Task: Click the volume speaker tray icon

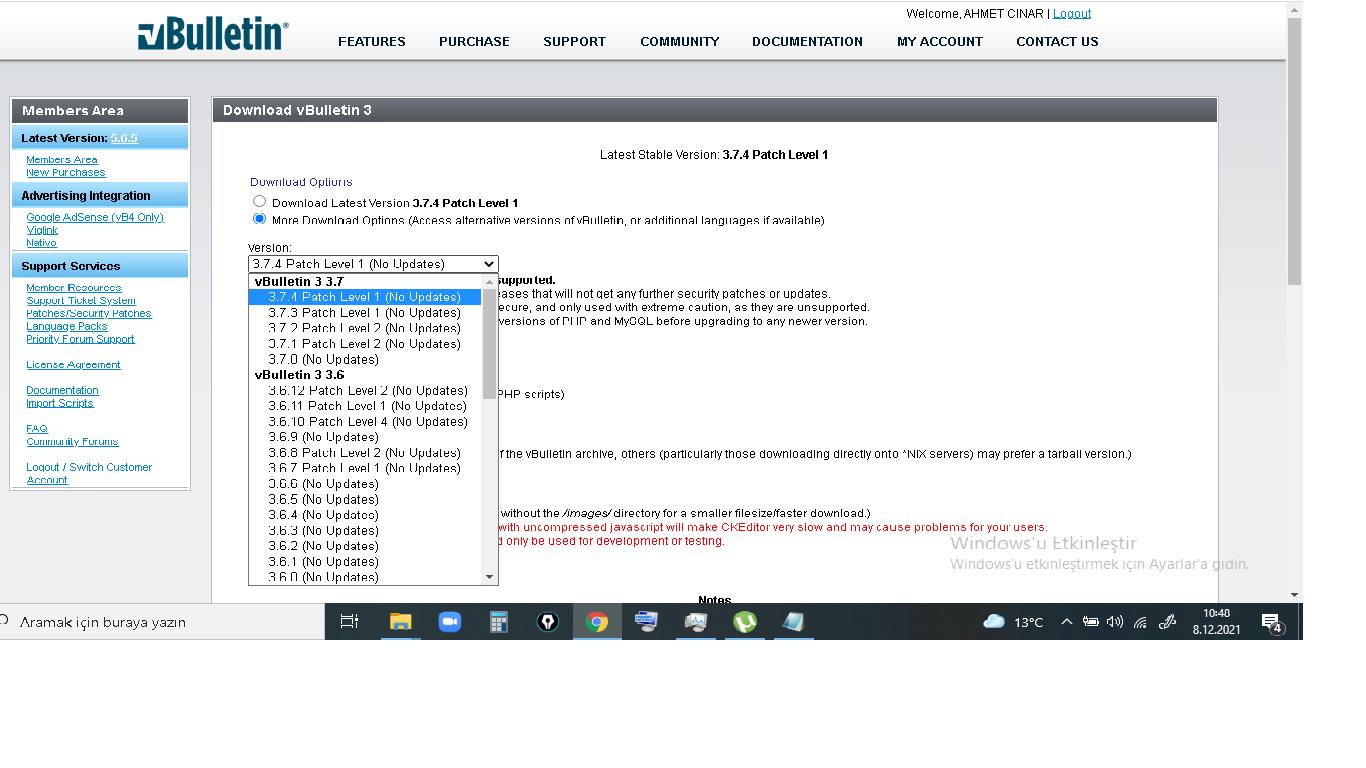Action: pyautogui.click(x=1115, y=622)
